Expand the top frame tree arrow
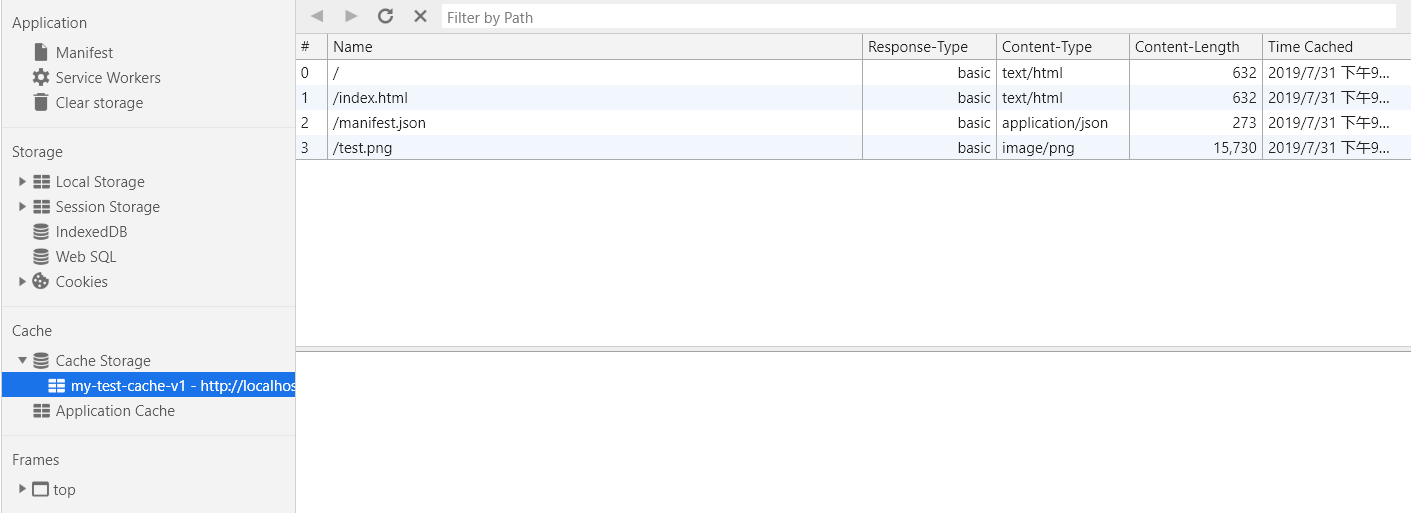Image resolution: width=1411 pixels, height=513 pixels. tap(22, 489)
